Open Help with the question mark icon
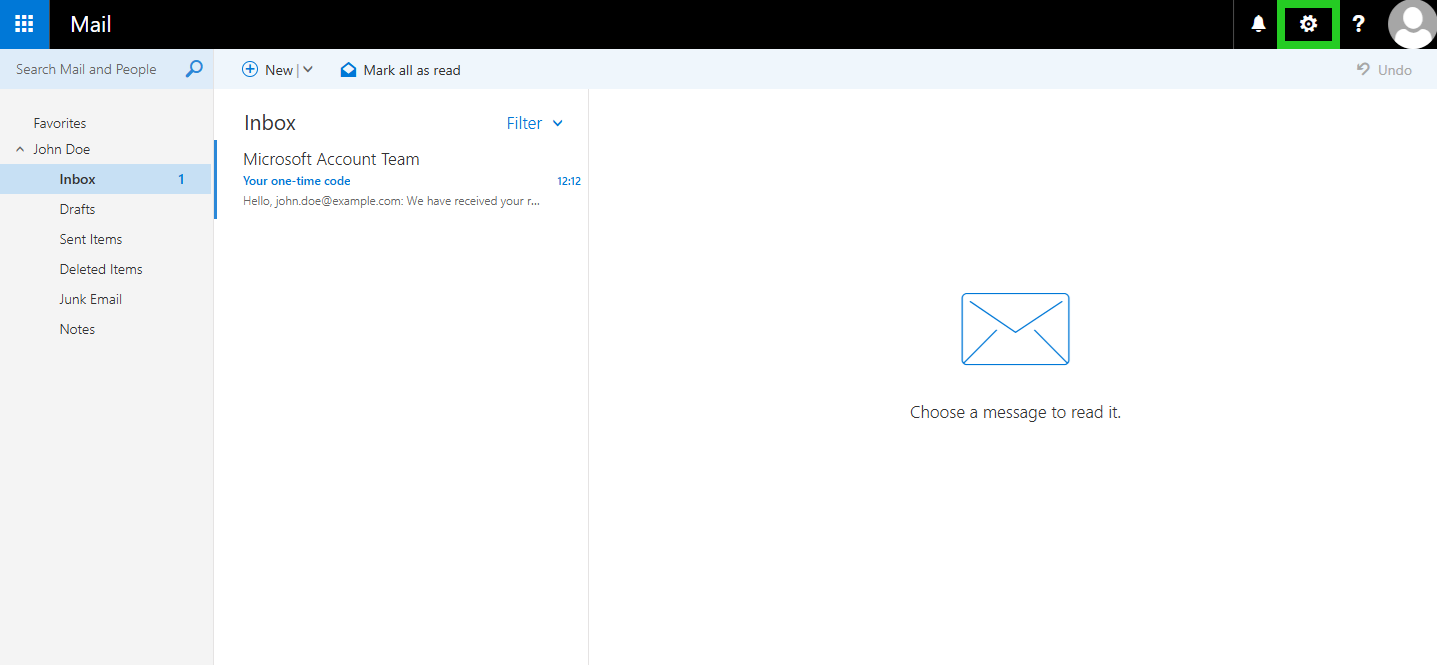This screenshot has width=1437, height=665. coord(1358,24)
